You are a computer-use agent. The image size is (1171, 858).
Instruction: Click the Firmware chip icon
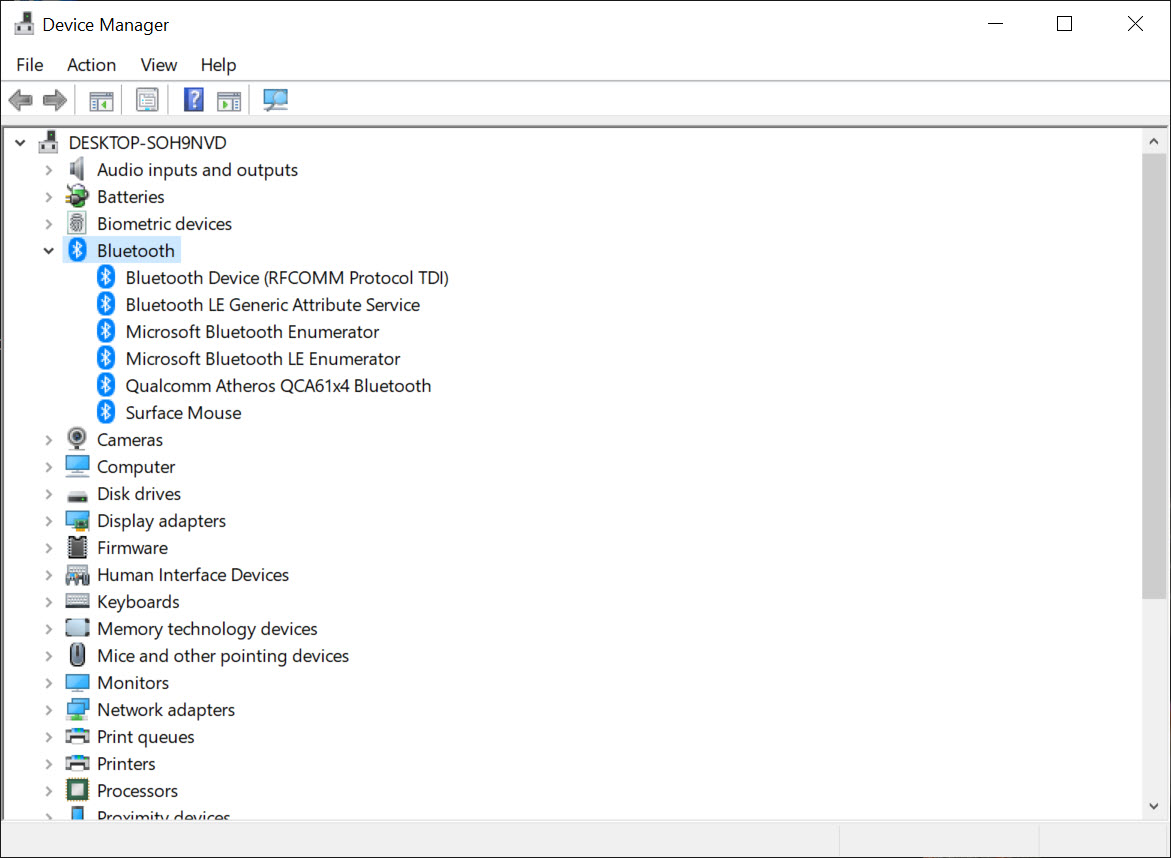point(77,547)
